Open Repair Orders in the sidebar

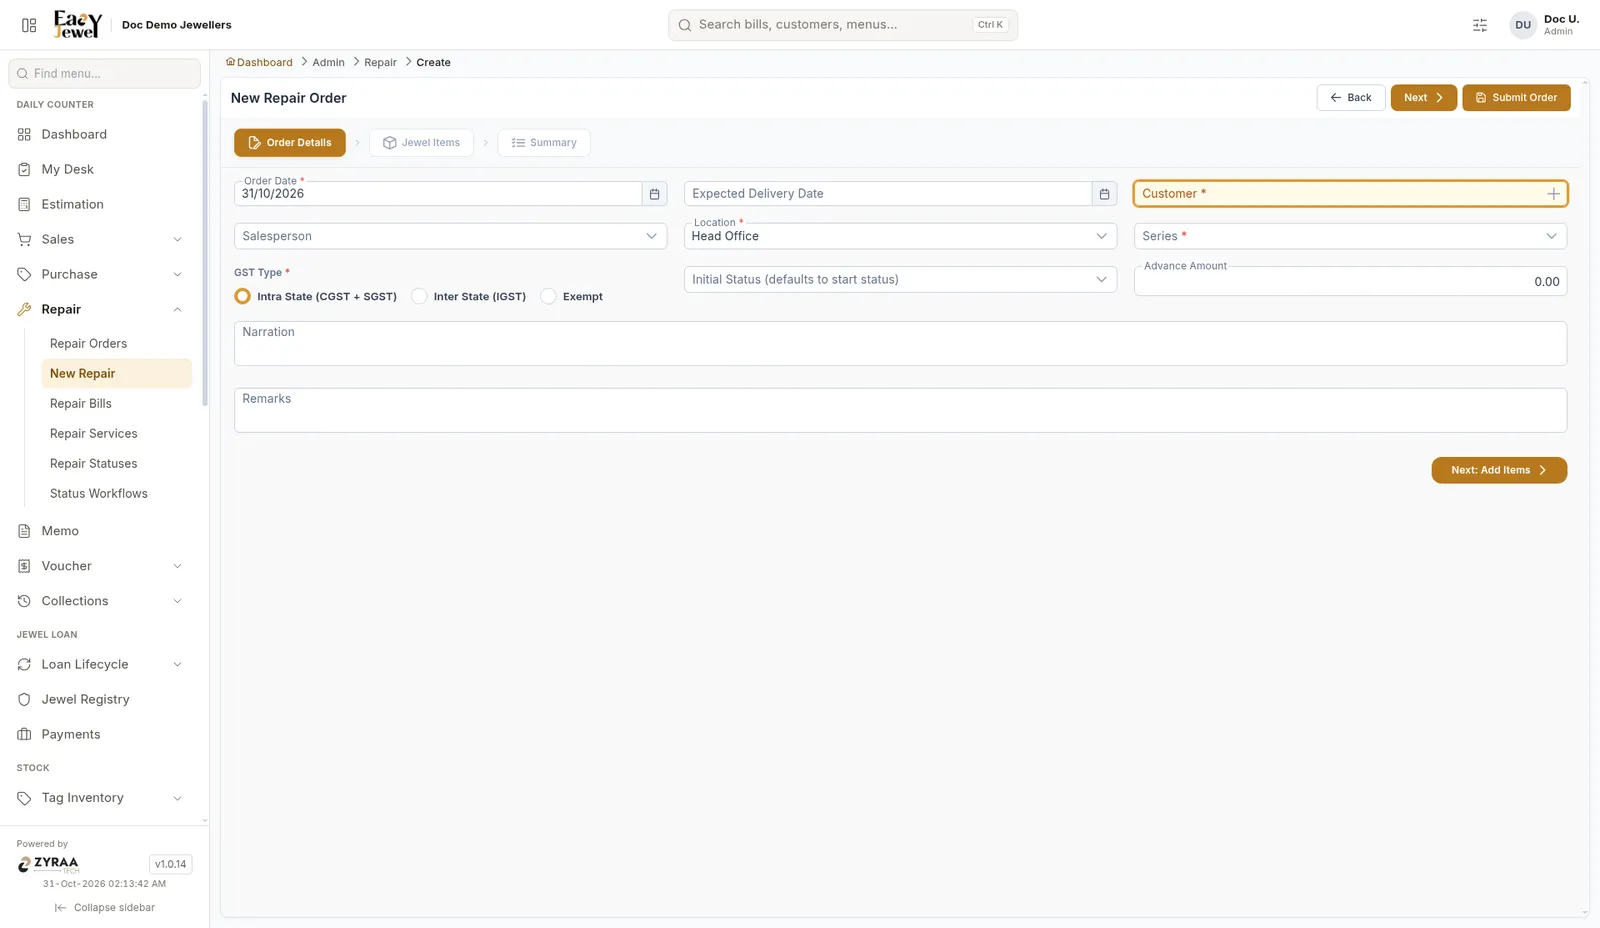tap(88, 343)
